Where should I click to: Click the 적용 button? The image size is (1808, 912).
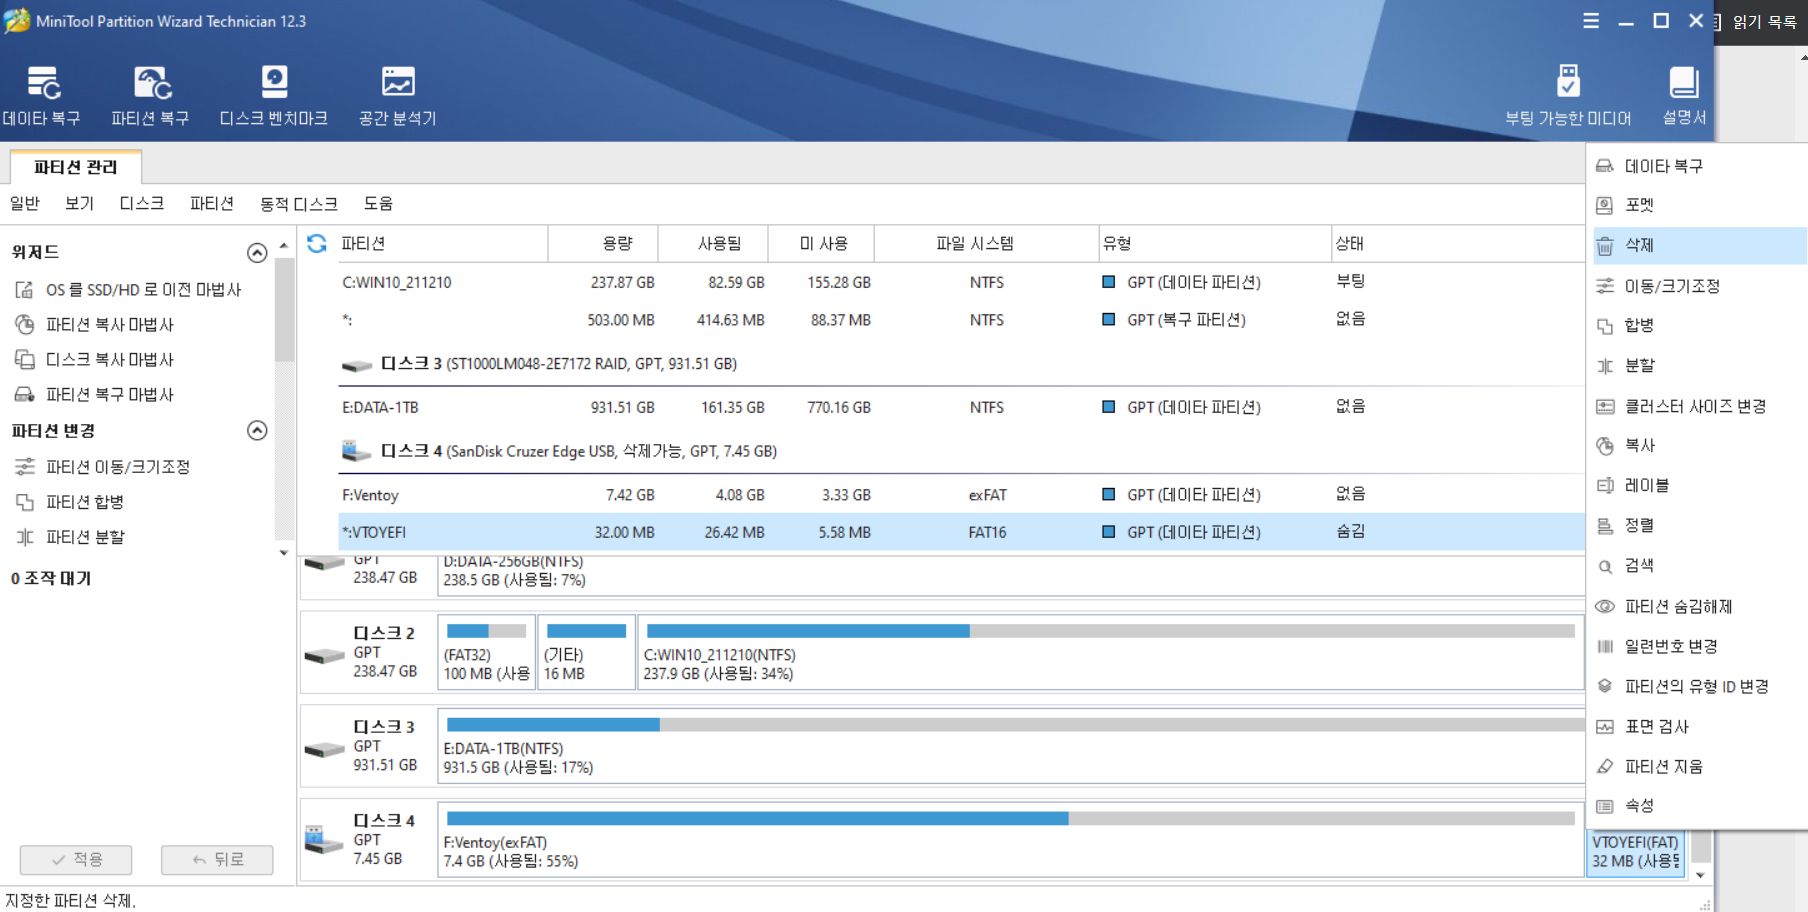tap(76, 859)
